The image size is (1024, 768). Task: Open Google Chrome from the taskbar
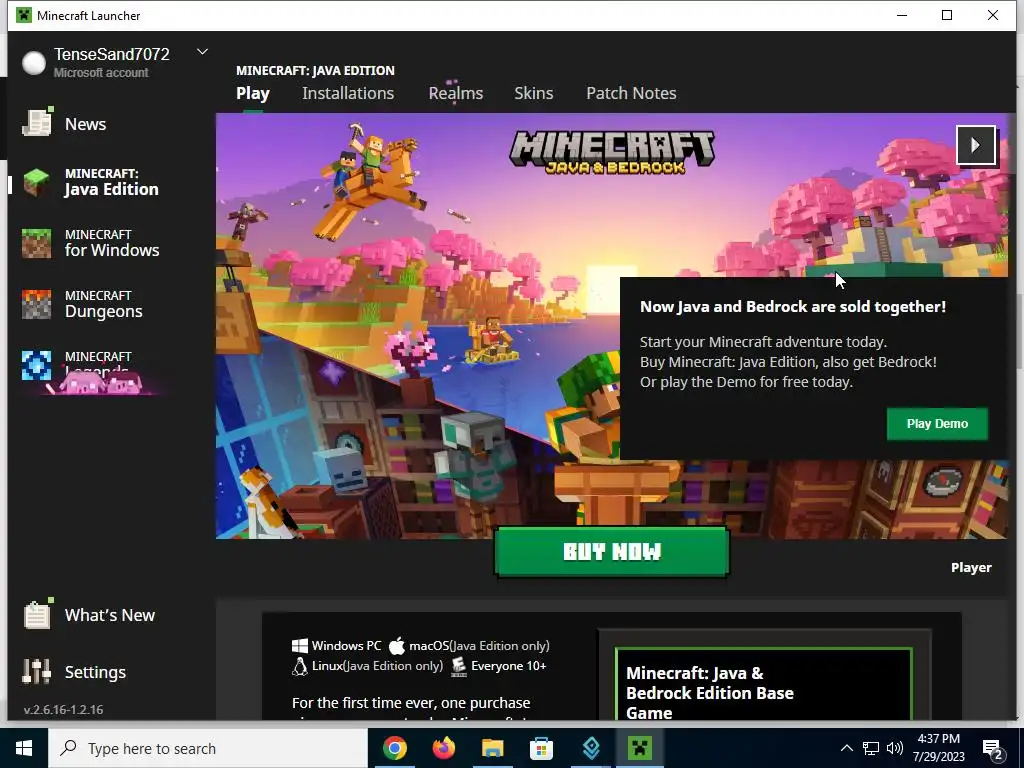click(394, 748)
